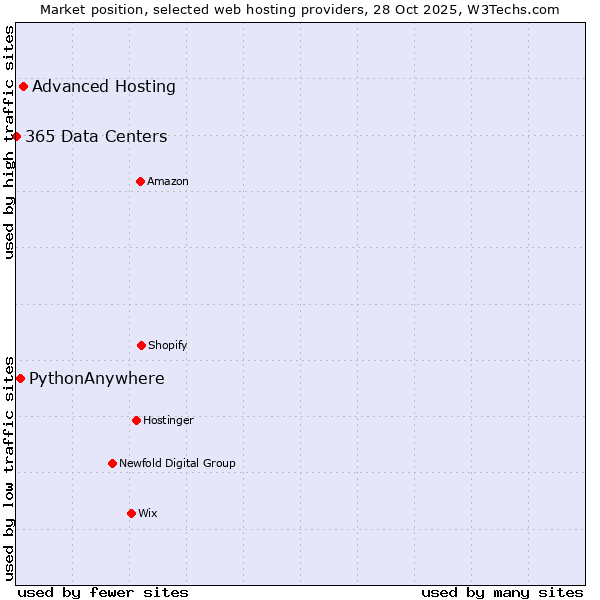This screenshot has height=600, width=600.
Task: Click the Amazon data point marker
Action: click(140, 181)
